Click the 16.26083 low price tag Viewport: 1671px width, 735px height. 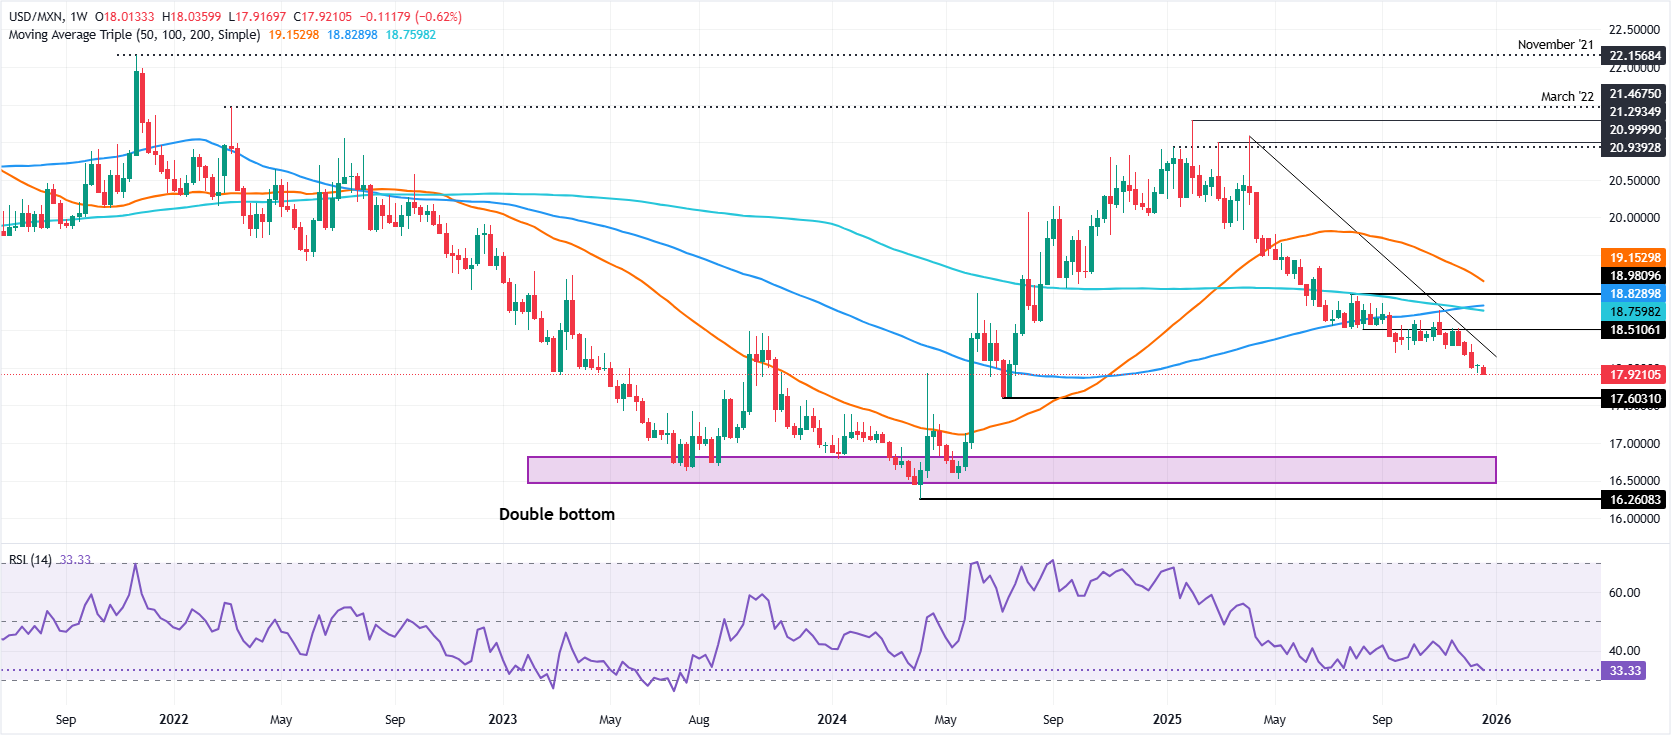(x=1635, y=500)
